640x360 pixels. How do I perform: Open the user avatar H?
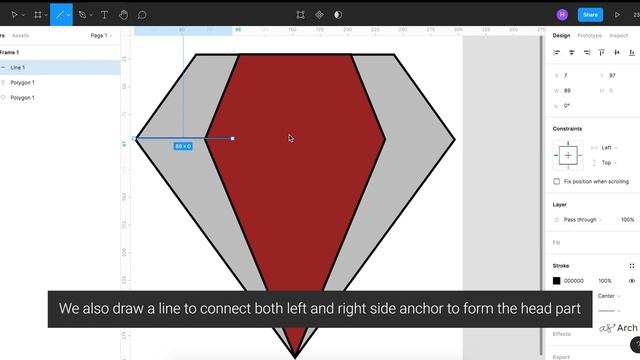562,15
